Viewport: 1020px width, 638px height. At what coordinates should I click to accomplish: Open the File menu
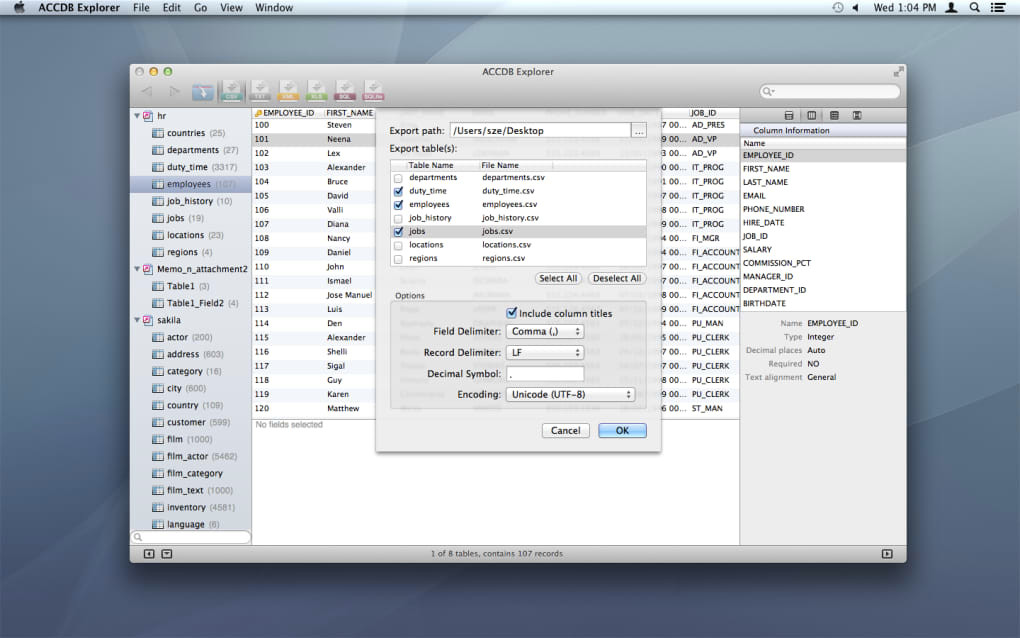click(x=141, y=8)
